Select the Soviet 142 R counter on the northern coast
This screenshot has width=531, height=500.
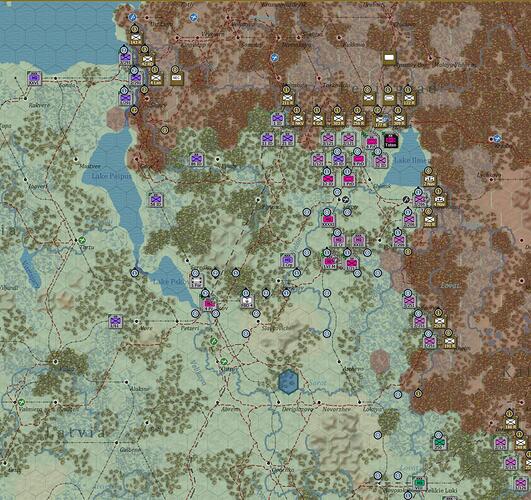pos(136,38)
